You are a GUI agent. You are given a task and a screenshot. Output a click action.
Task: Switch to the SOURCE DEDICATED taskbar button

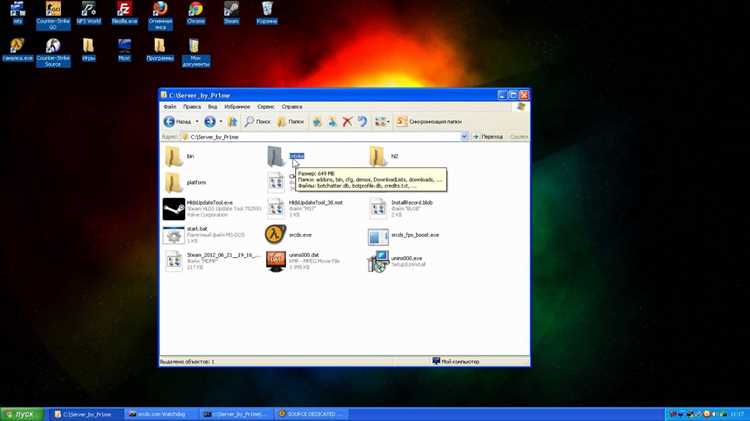point(311,414)
